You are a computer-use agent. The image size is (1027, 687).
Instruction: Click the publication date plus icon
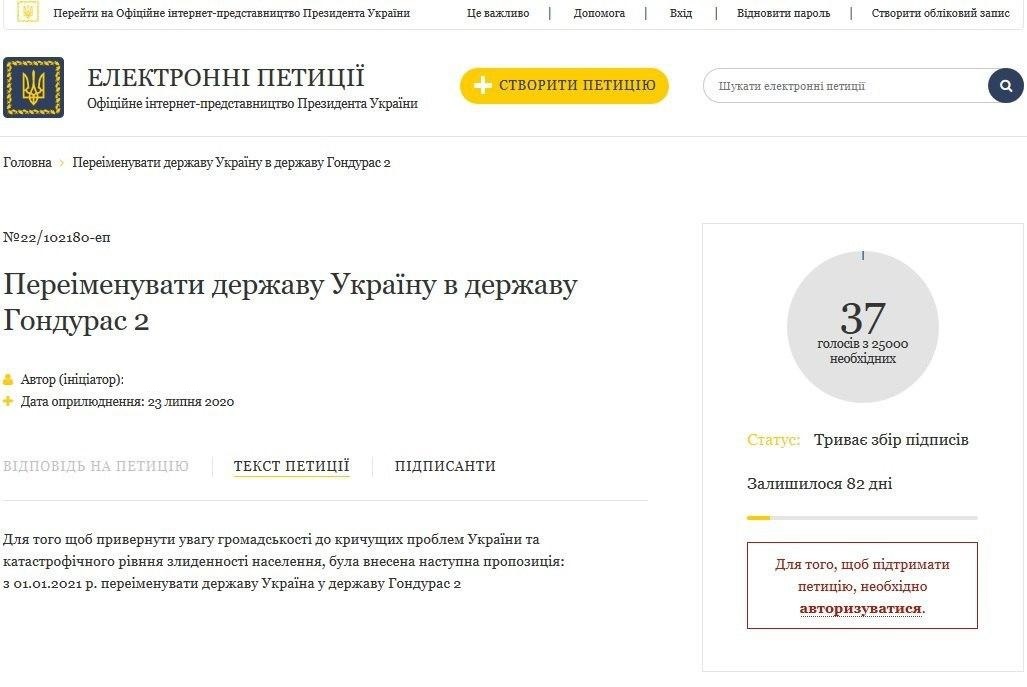8,401
